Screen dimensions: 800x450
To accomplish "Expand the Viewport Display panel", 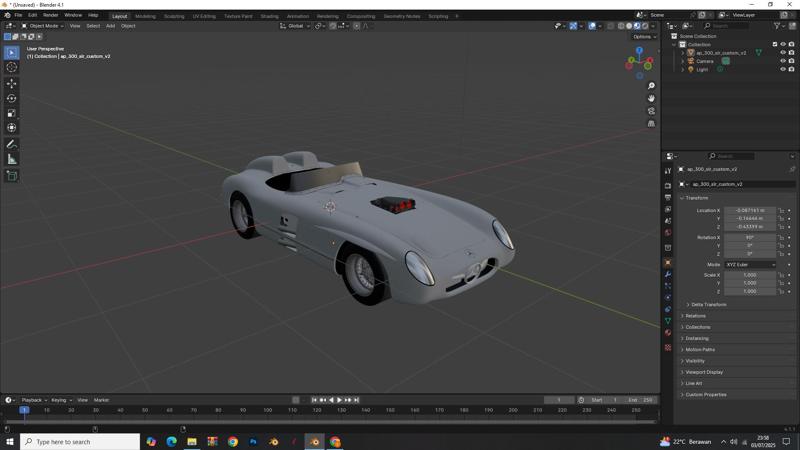I will pos(704,372).
